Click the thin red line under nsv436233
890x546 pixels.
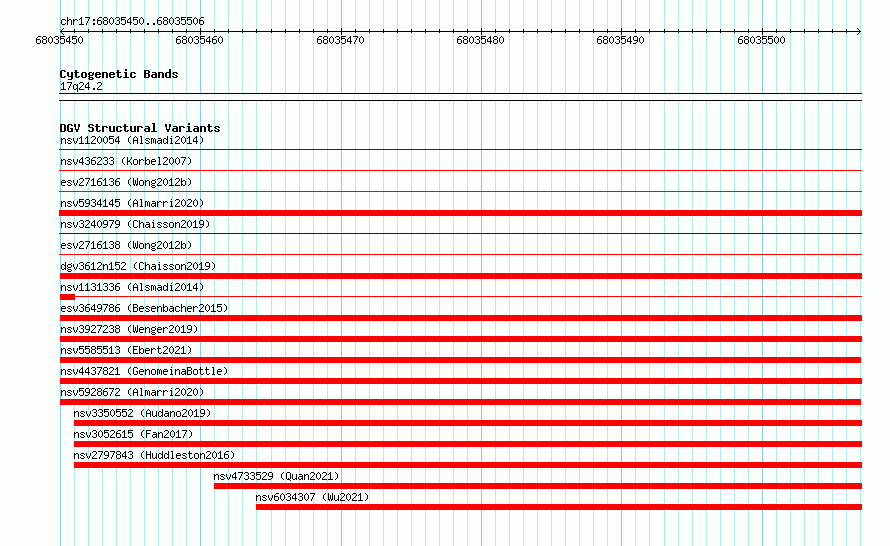tap(460, 170)
